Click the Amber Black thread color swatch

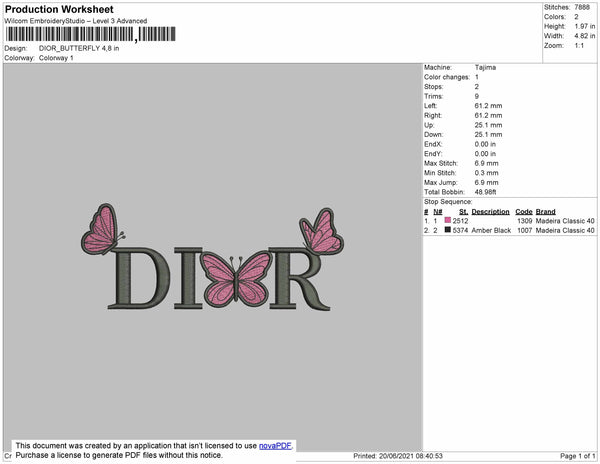pos(448,230)
